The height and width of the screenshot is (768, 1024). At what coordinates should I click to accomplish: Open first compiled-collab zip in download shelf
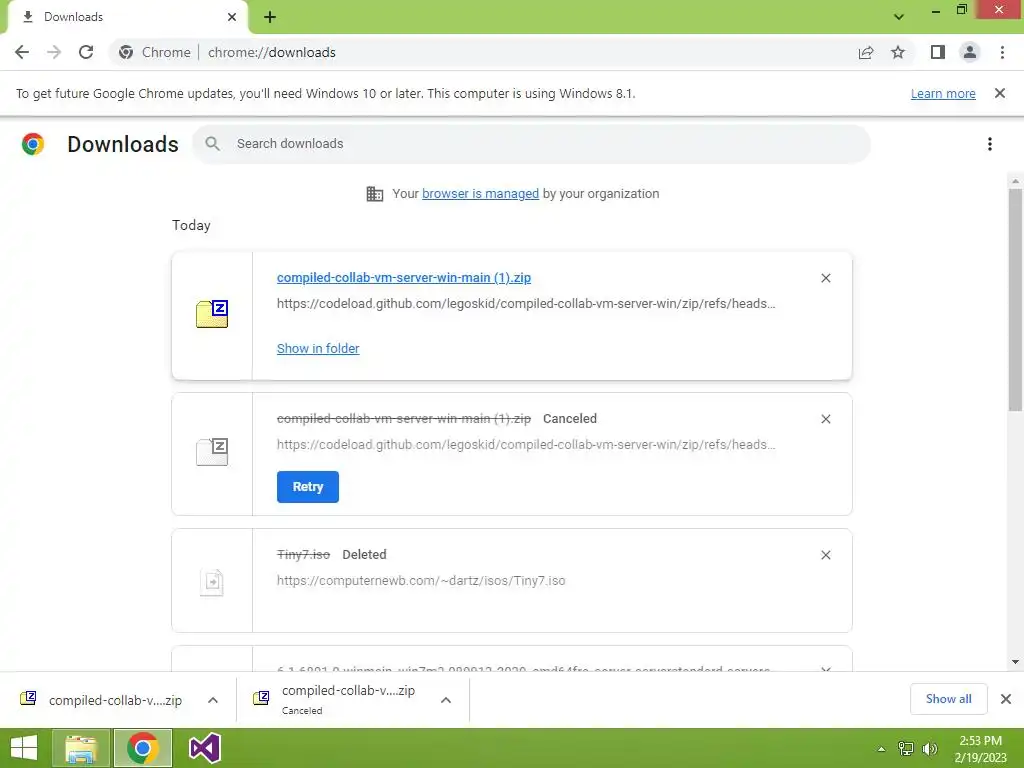click(101, 700)
